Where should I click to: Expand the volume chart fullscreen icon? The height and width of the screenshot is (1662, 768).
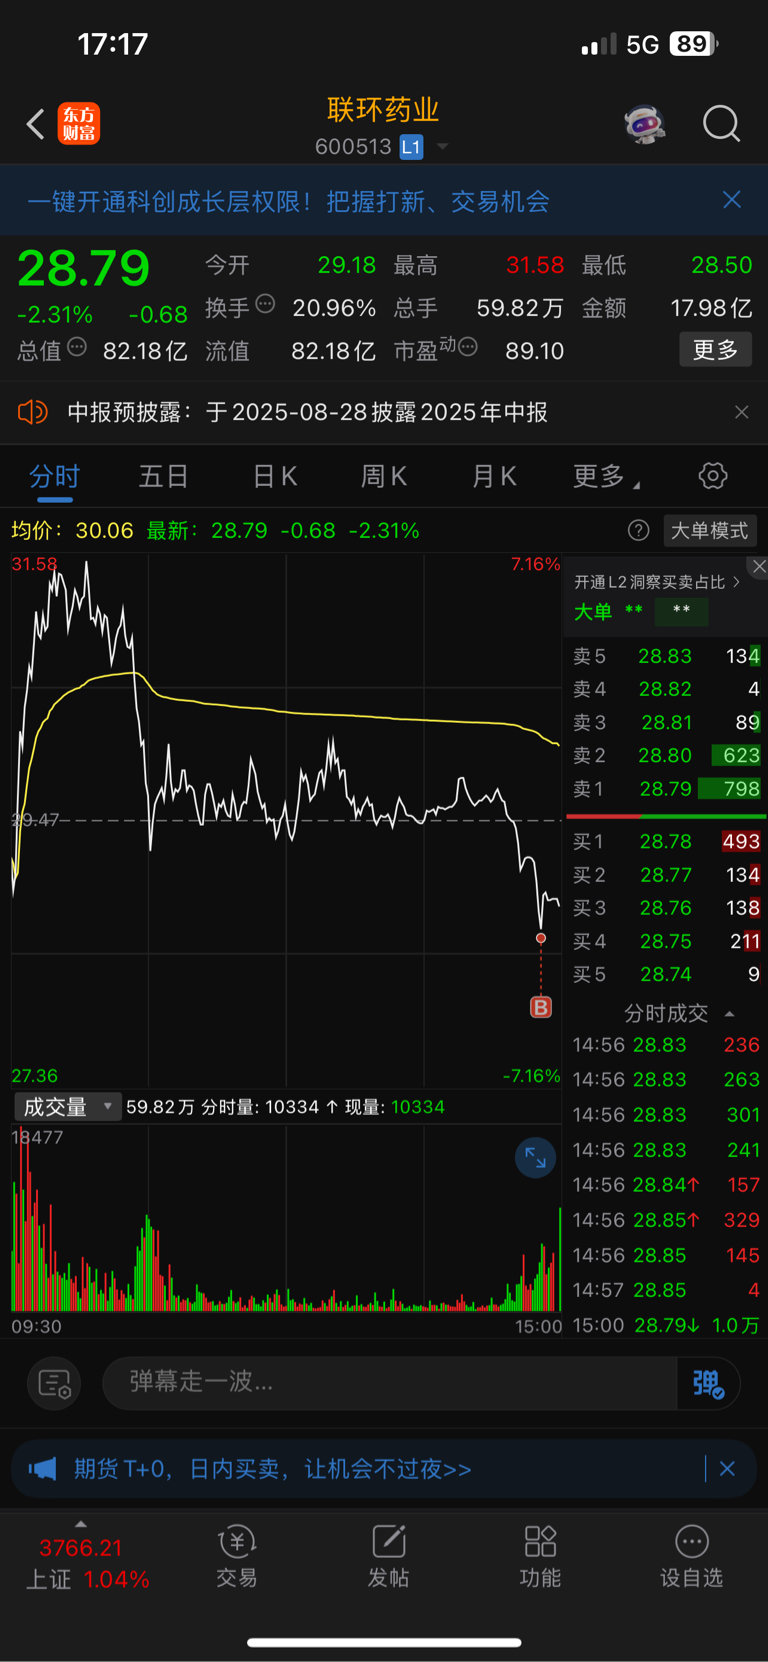point(536,1158)
